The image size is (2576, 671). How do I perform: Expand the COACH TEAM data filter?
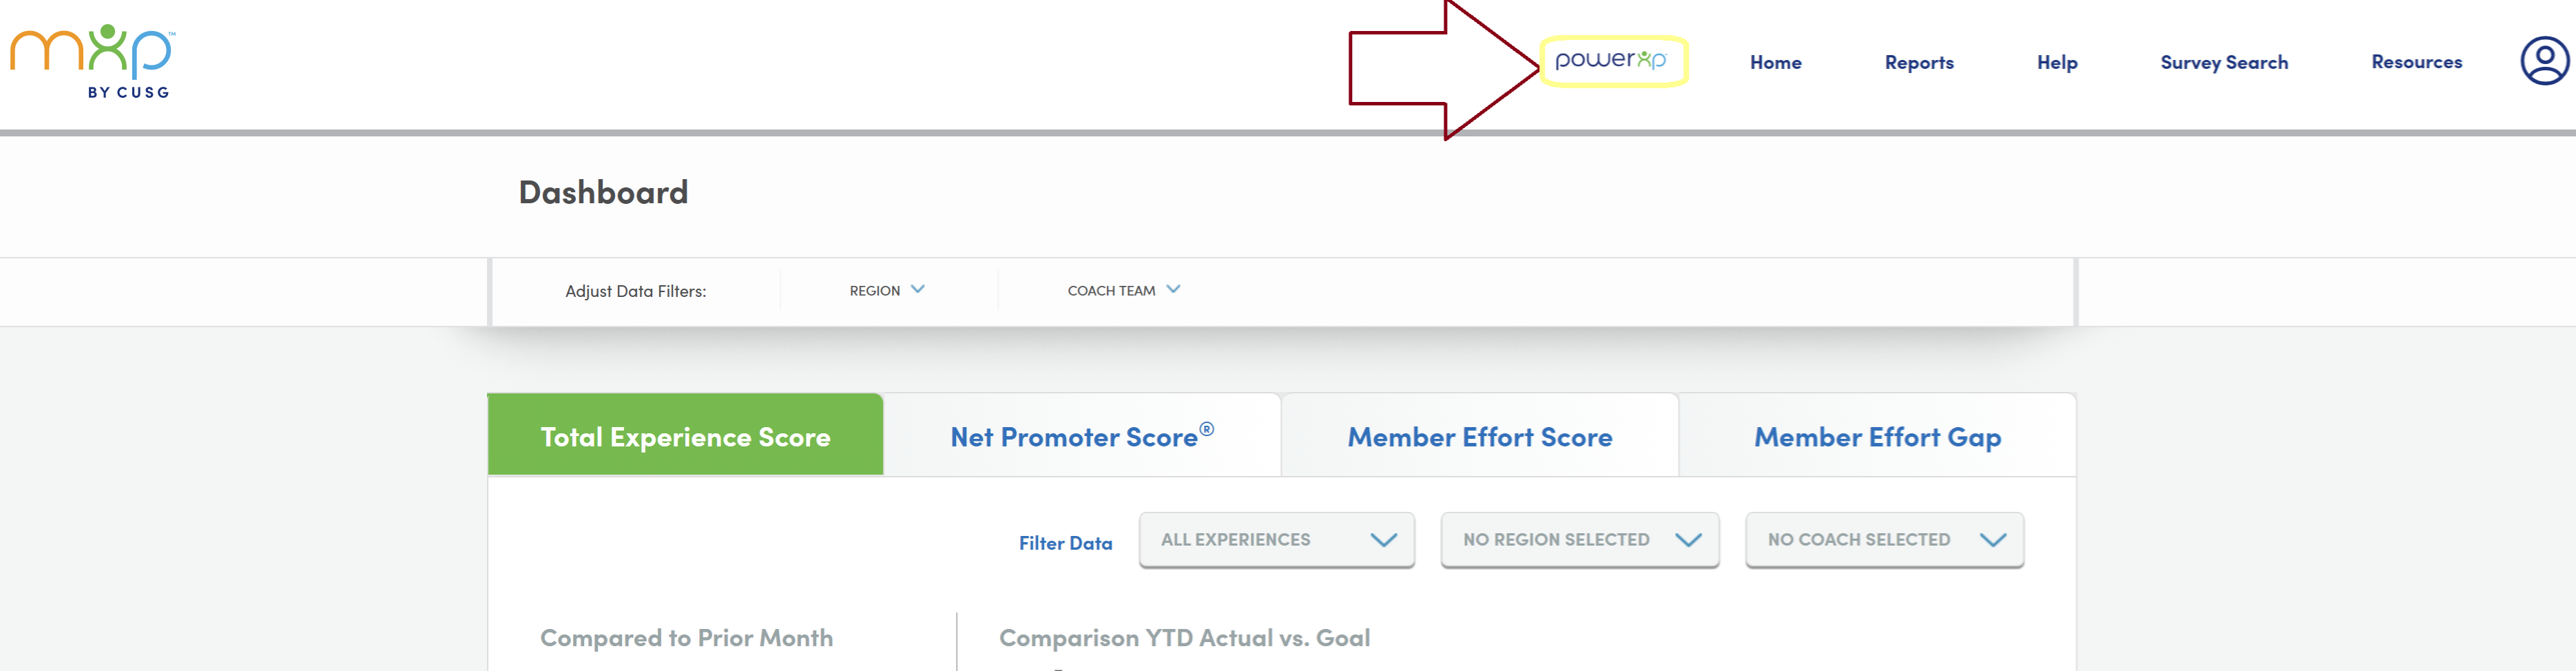1124,291
